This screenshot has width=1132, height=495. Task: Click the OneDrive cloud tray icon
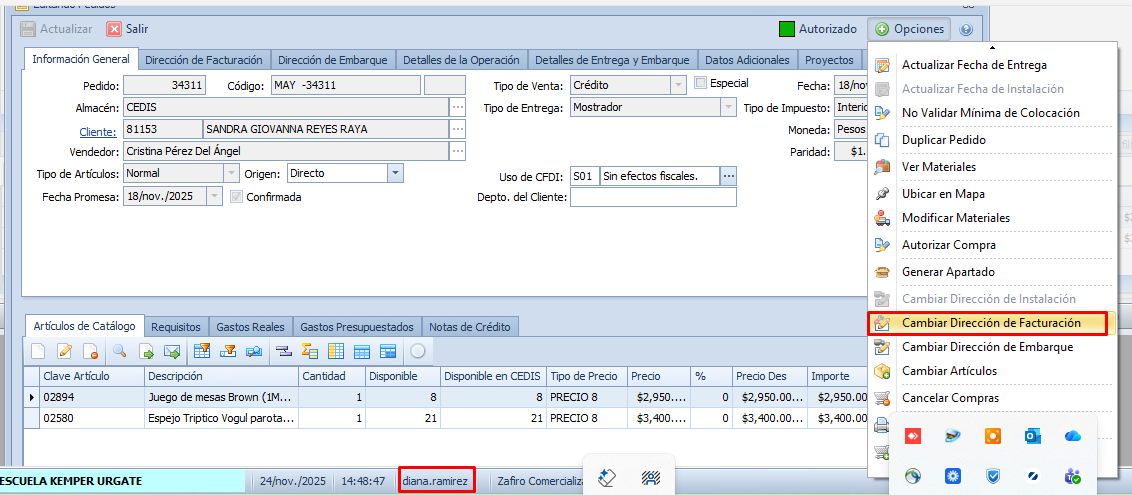point(1073,436)
